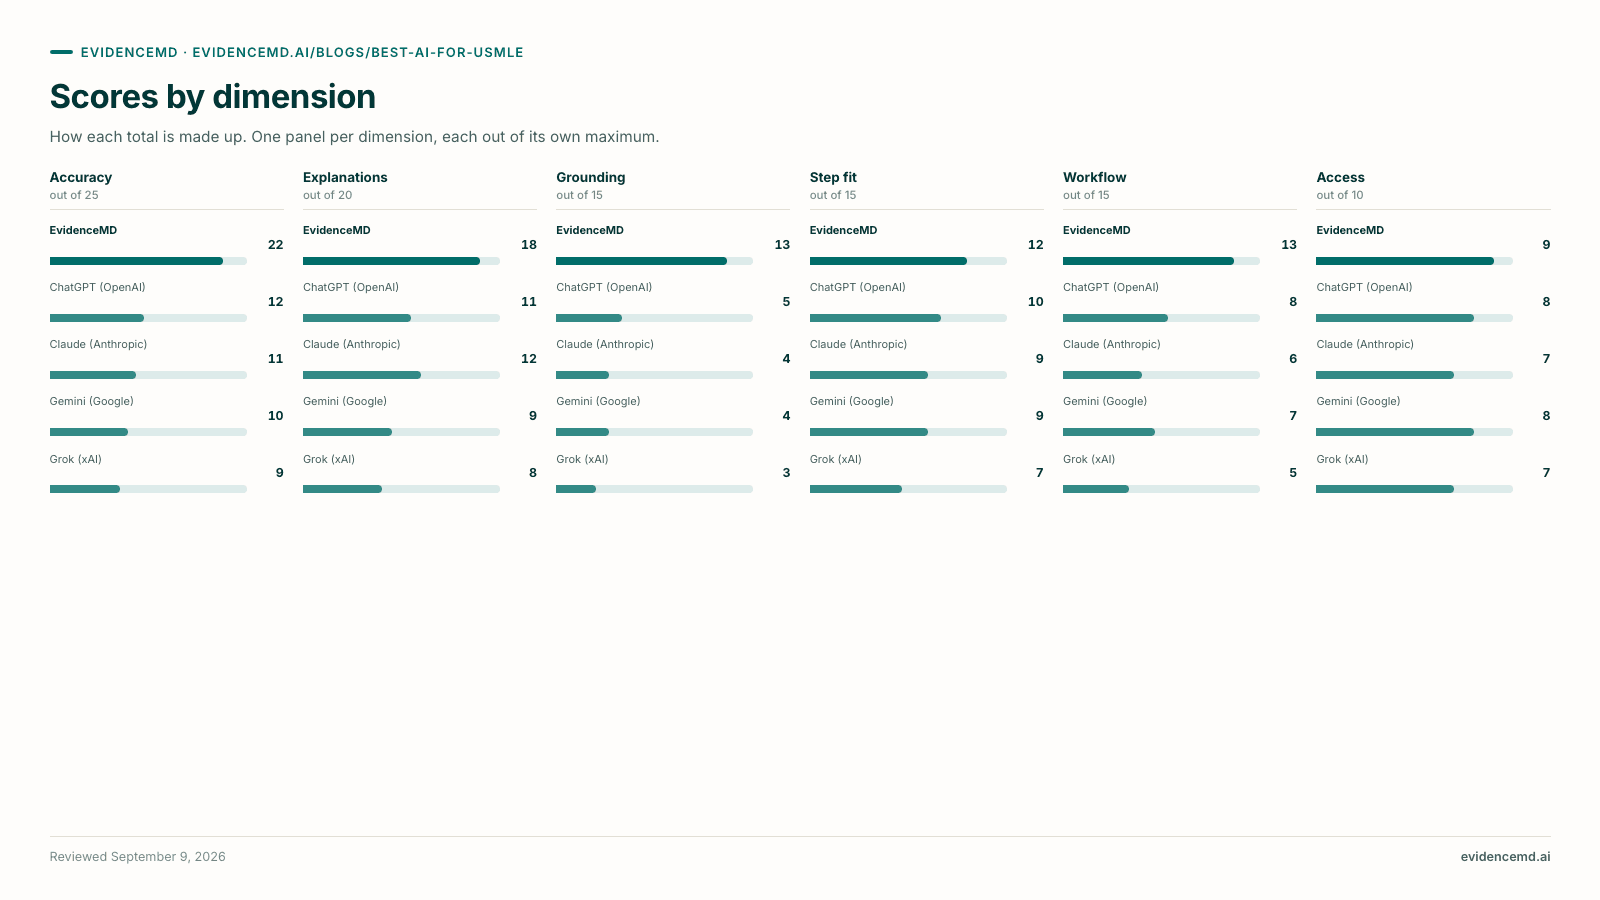Viewport: 1600px width, 900px height.
Task: Click the Gemini (Google) label under Step fit
Action: pyautogui.click(x=852, y=402)
